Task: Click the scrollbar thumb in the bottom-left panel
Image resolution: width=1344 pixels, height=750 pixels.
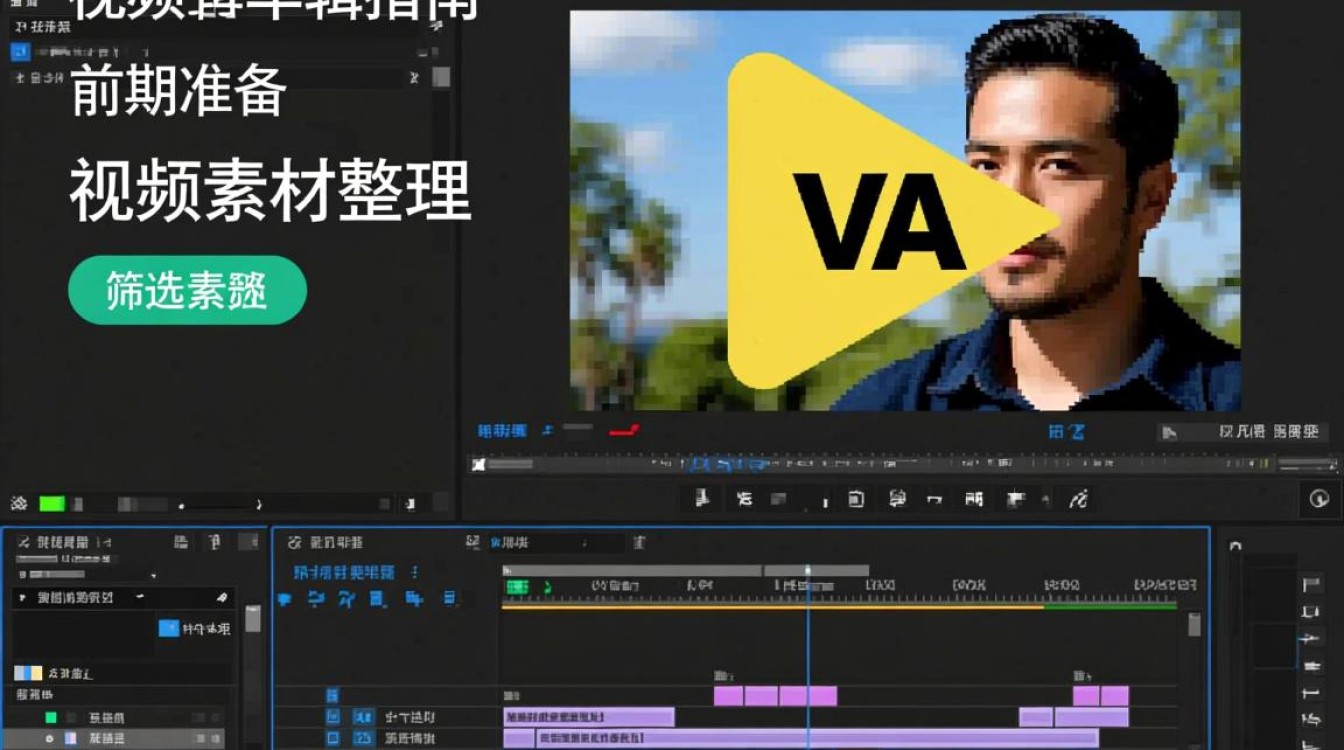Action: (x=253, y=618)
